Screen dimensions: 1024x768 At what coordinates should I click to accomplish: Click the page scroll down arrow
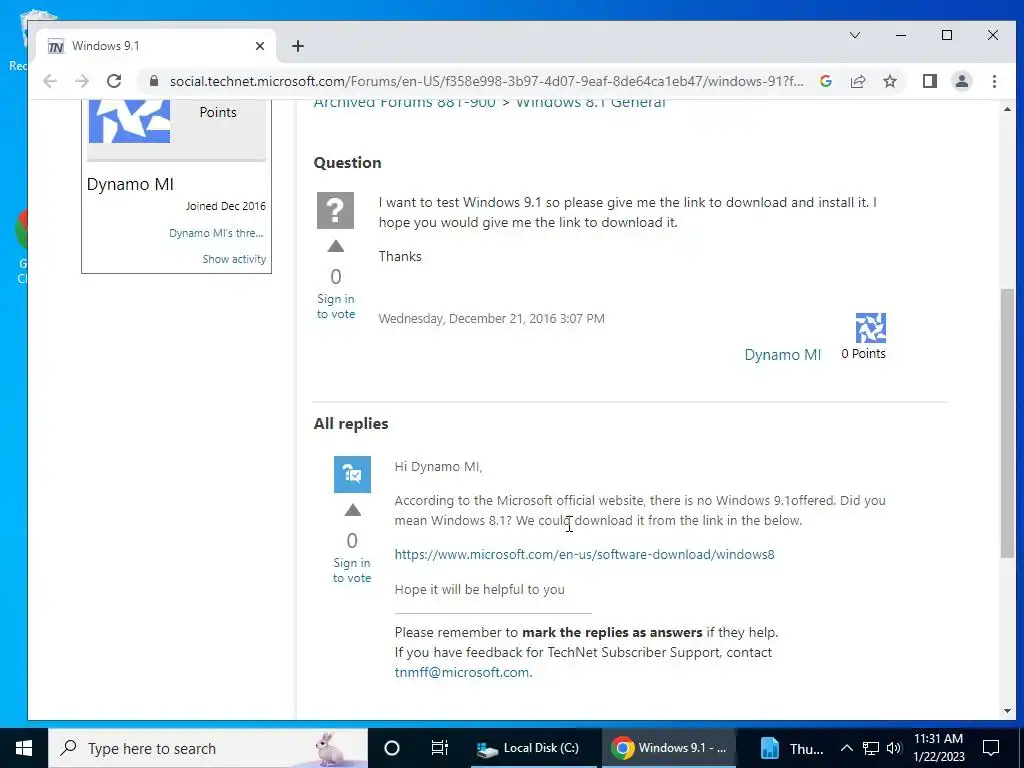coord(1007,711)
